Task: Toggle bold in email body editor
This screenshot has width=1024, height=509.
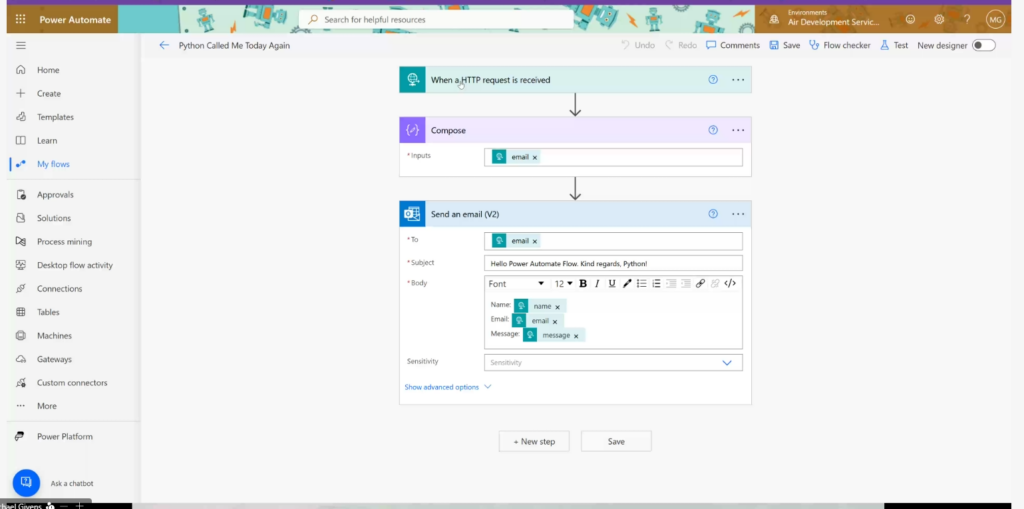Action: point(583,284)
